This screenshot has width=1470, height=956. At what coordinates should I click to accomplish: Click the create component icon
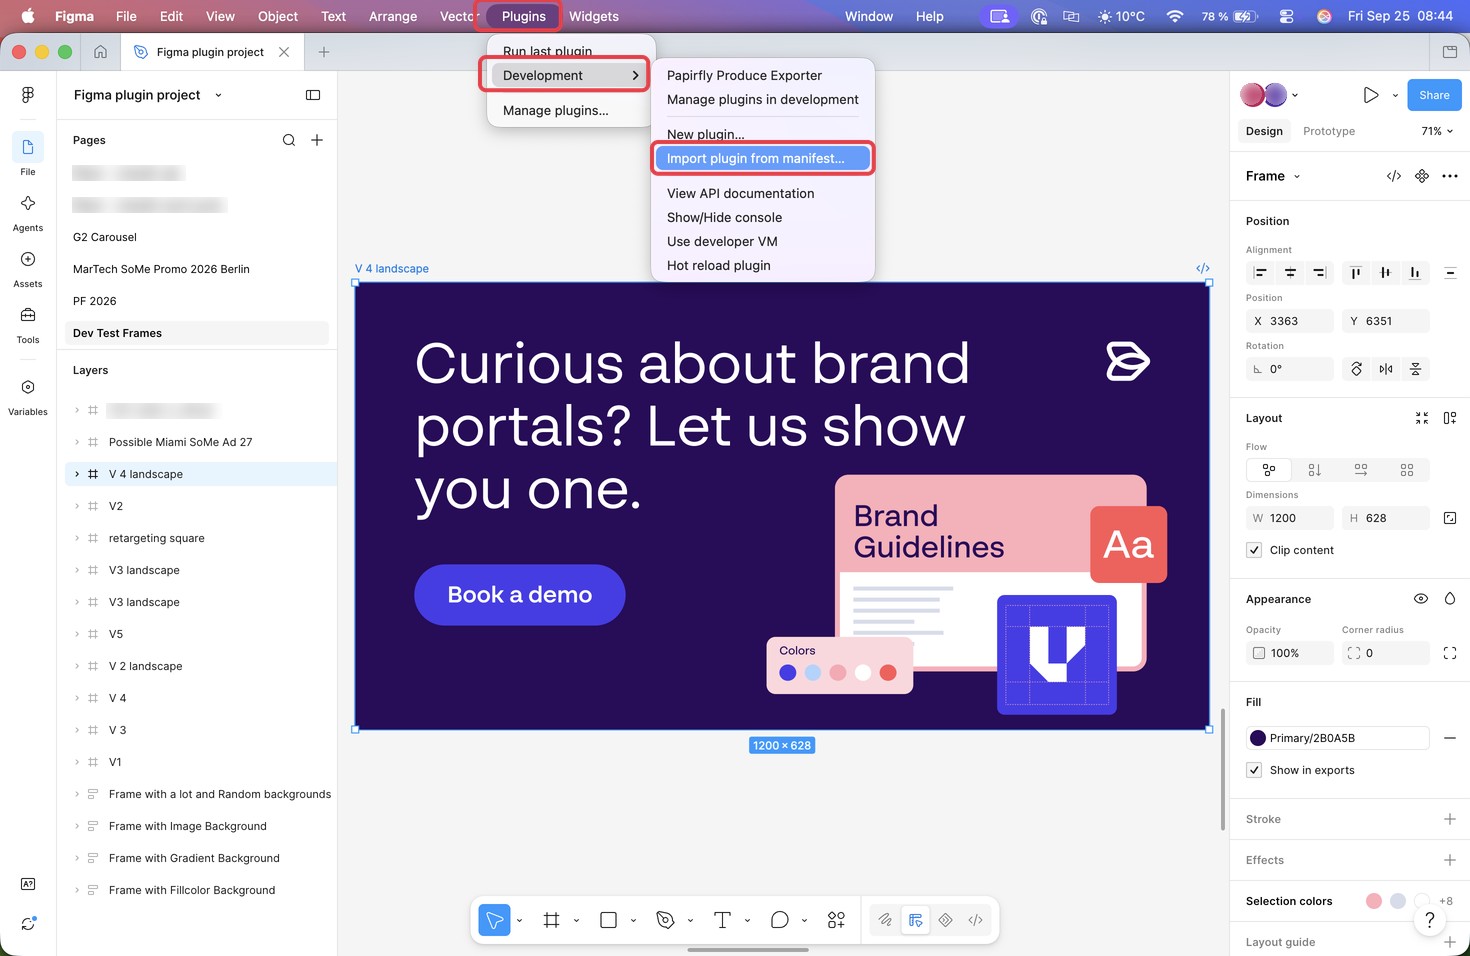point(1422,176)
